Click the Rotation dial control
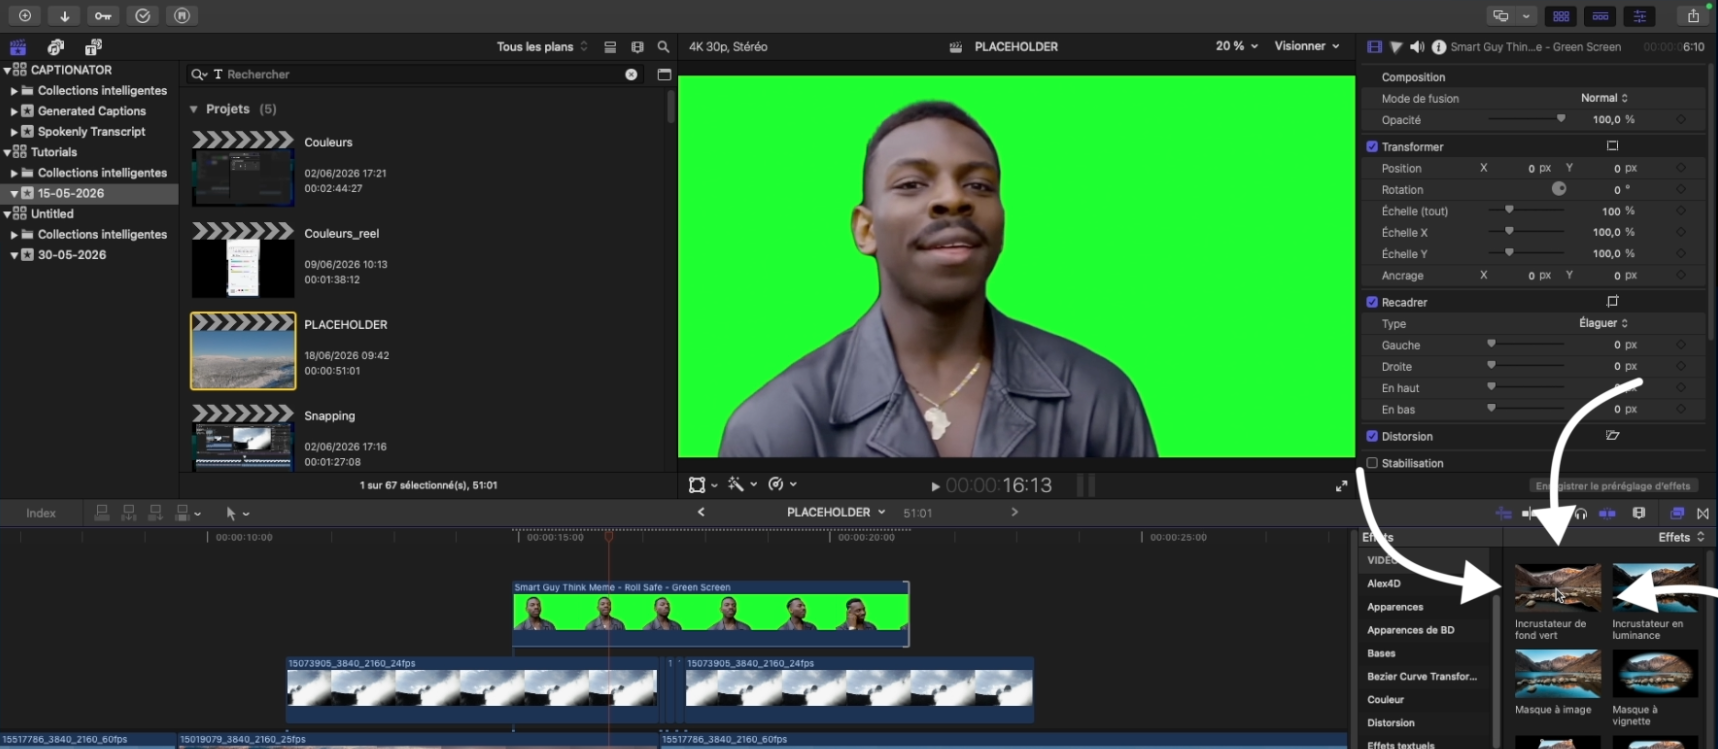This screenshot has width=1718, height=749. click(1558, 189)
